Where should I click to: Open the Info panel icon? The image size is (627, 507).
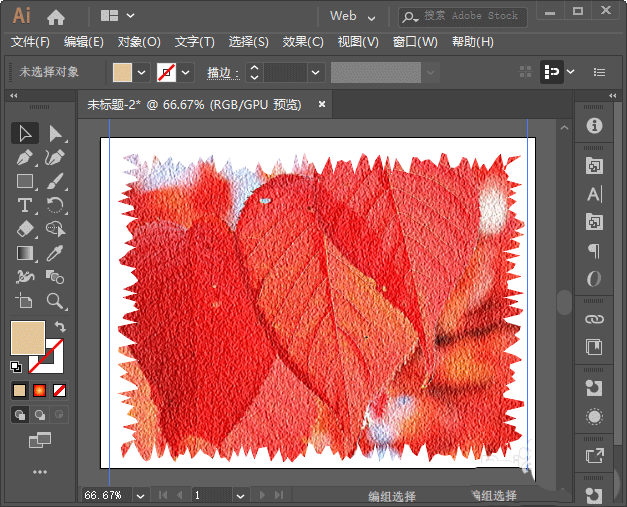coord(595,126)
